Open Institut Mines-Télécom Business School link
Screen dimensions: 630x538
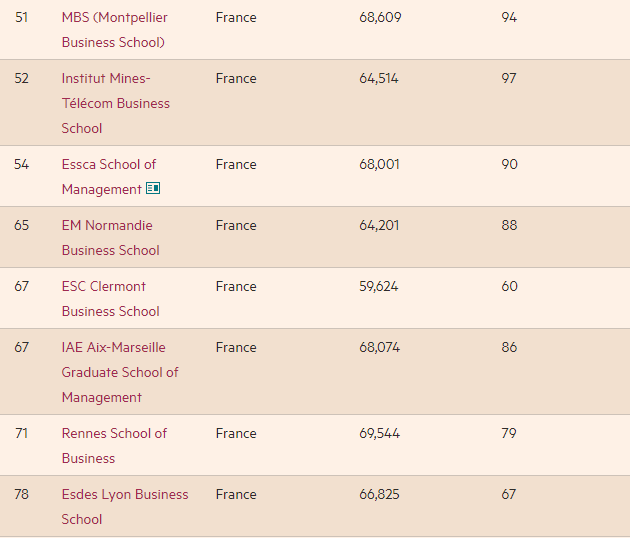(116, 103)
